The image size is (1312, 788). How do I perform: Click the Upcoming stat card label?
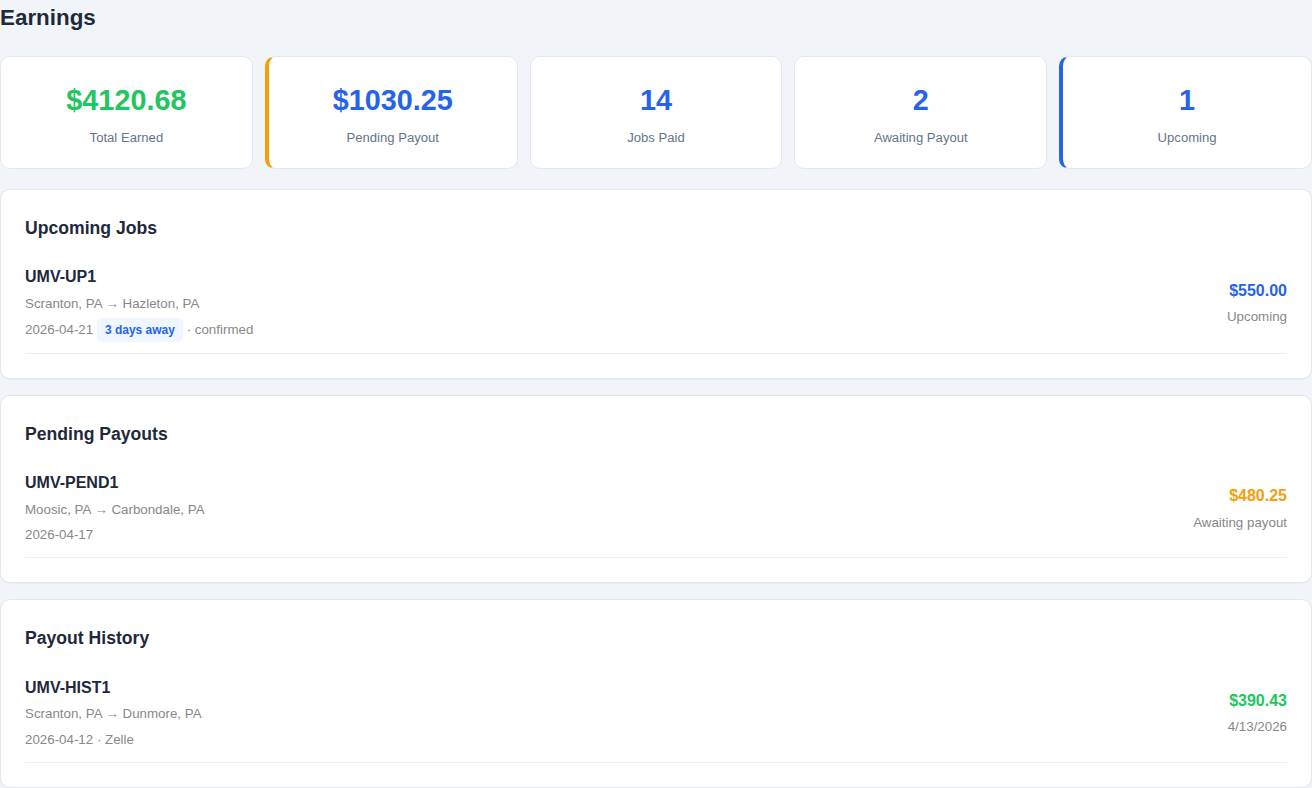pos(1187,138)
